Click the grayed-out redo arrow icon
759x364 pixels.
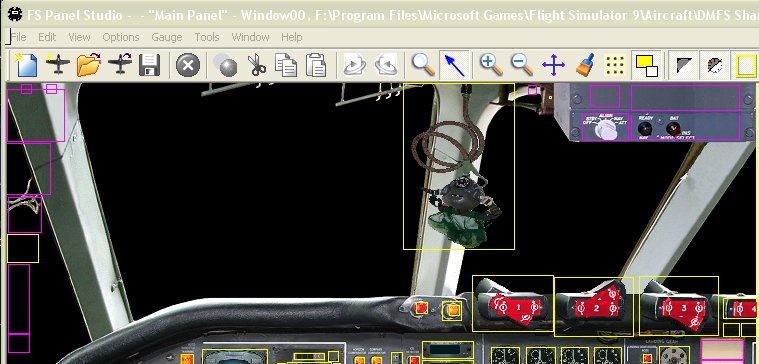(386, 65)
